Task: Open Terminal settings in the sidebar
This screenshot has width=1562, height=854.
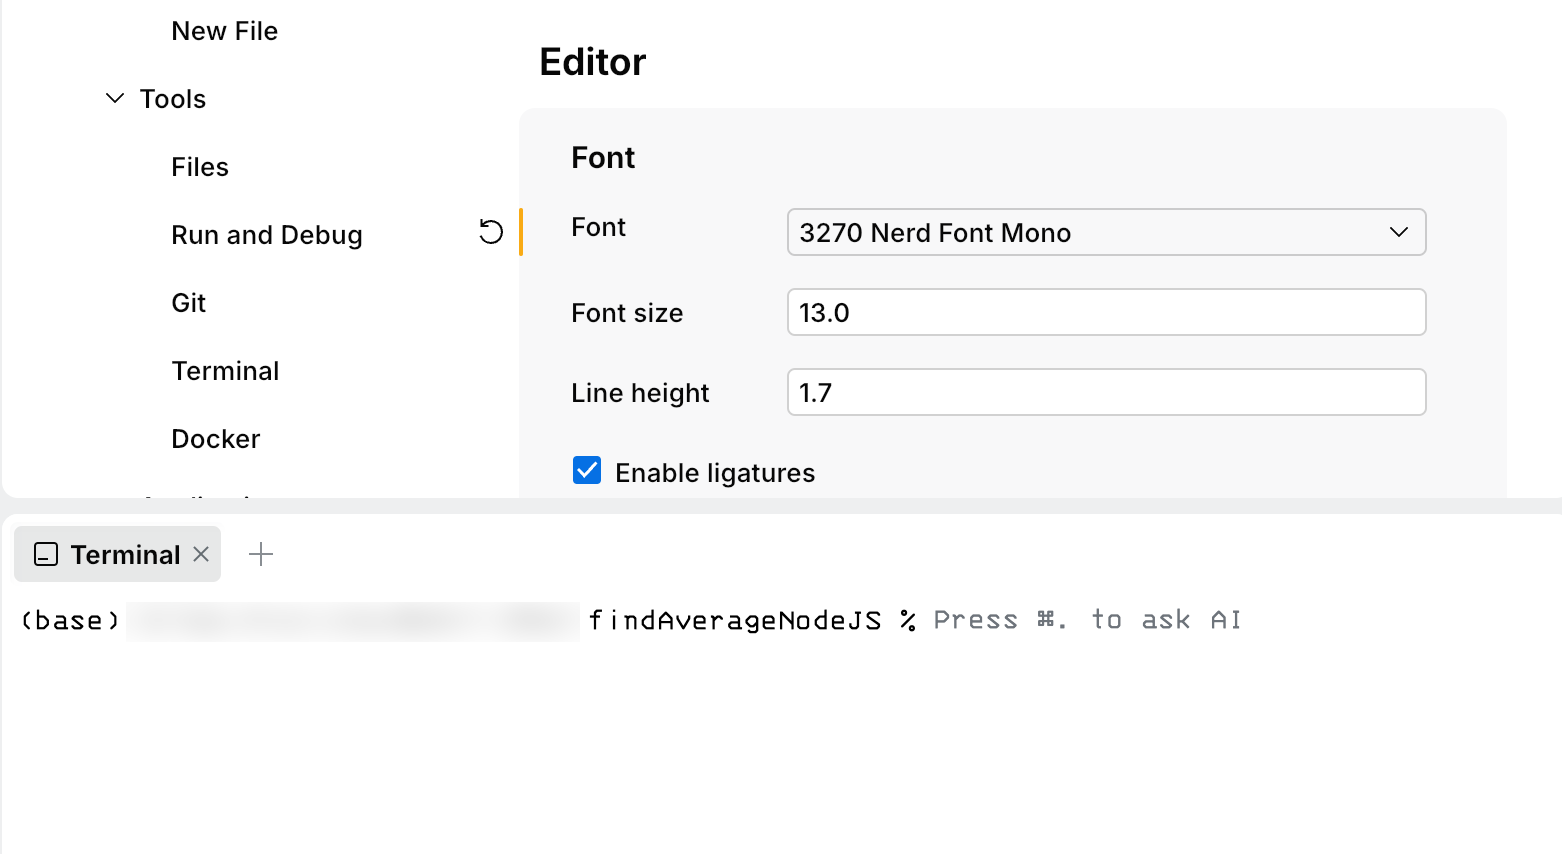Action: point(225,370)
